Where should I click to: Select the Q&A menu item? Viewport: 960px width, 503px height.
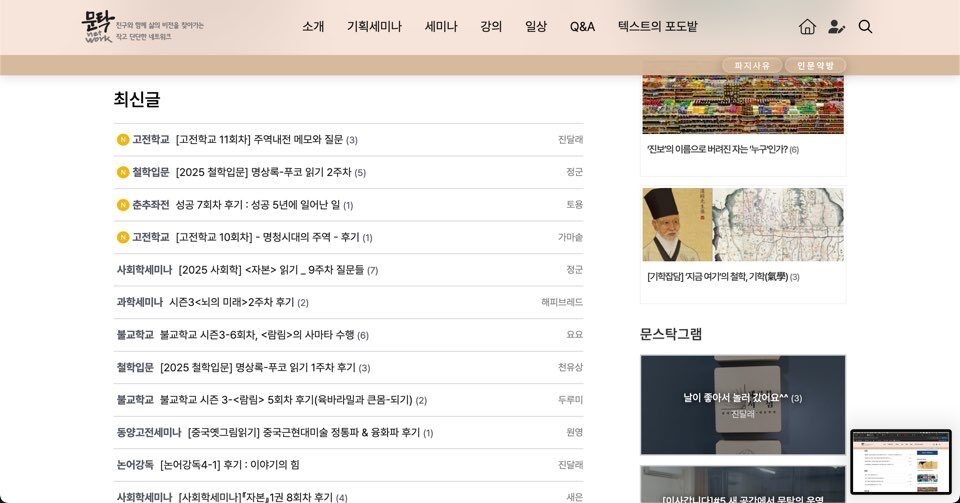pos(582,27)
